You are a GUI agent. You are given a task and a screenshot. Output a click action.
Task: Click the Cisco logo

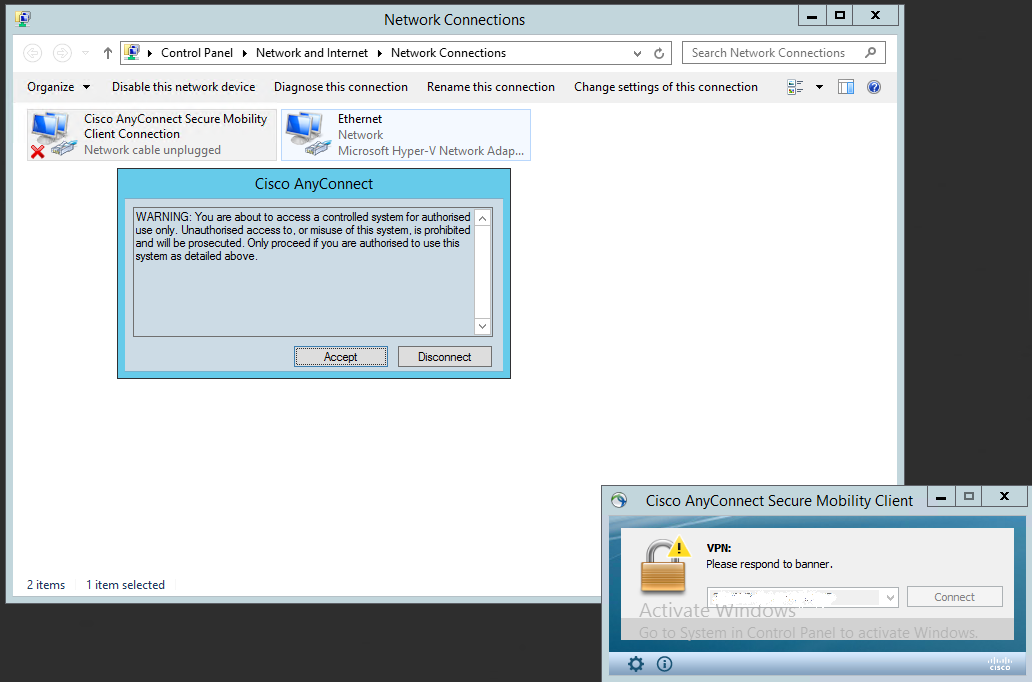click(999, 664)
